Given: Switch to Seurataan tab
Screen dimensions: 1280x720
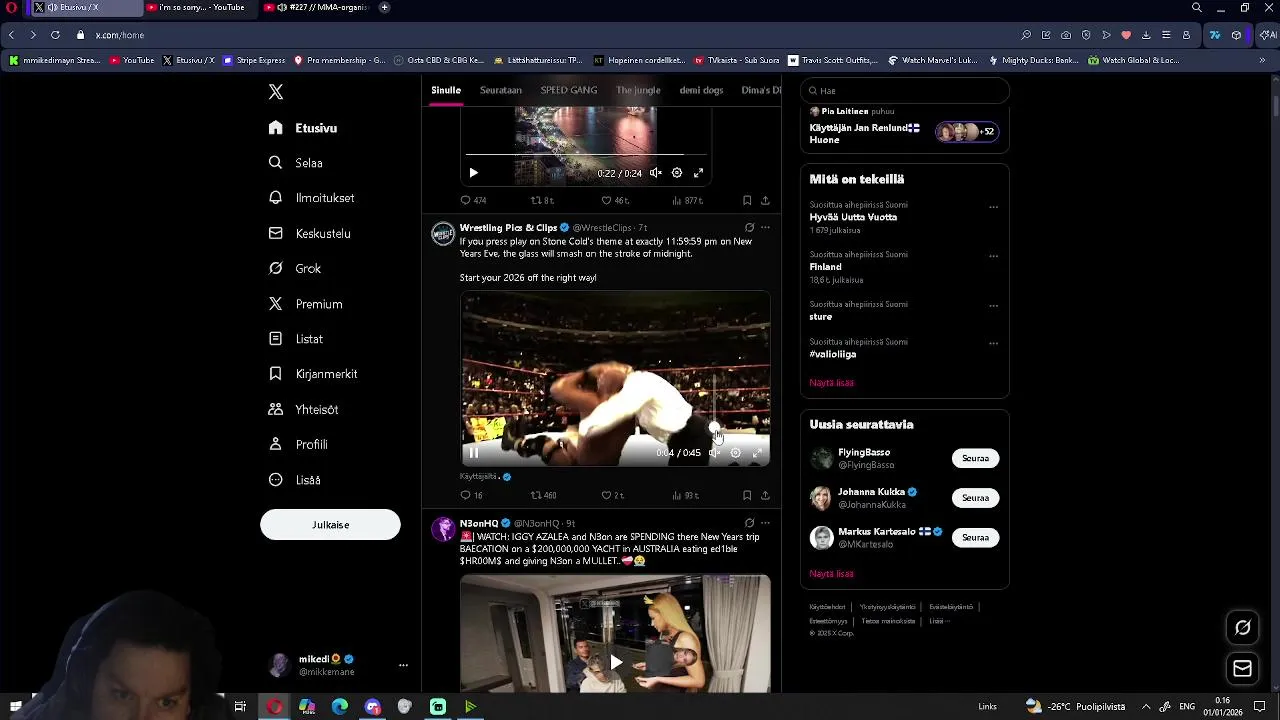Looking at the screenshot, I should tap(501, 90).
